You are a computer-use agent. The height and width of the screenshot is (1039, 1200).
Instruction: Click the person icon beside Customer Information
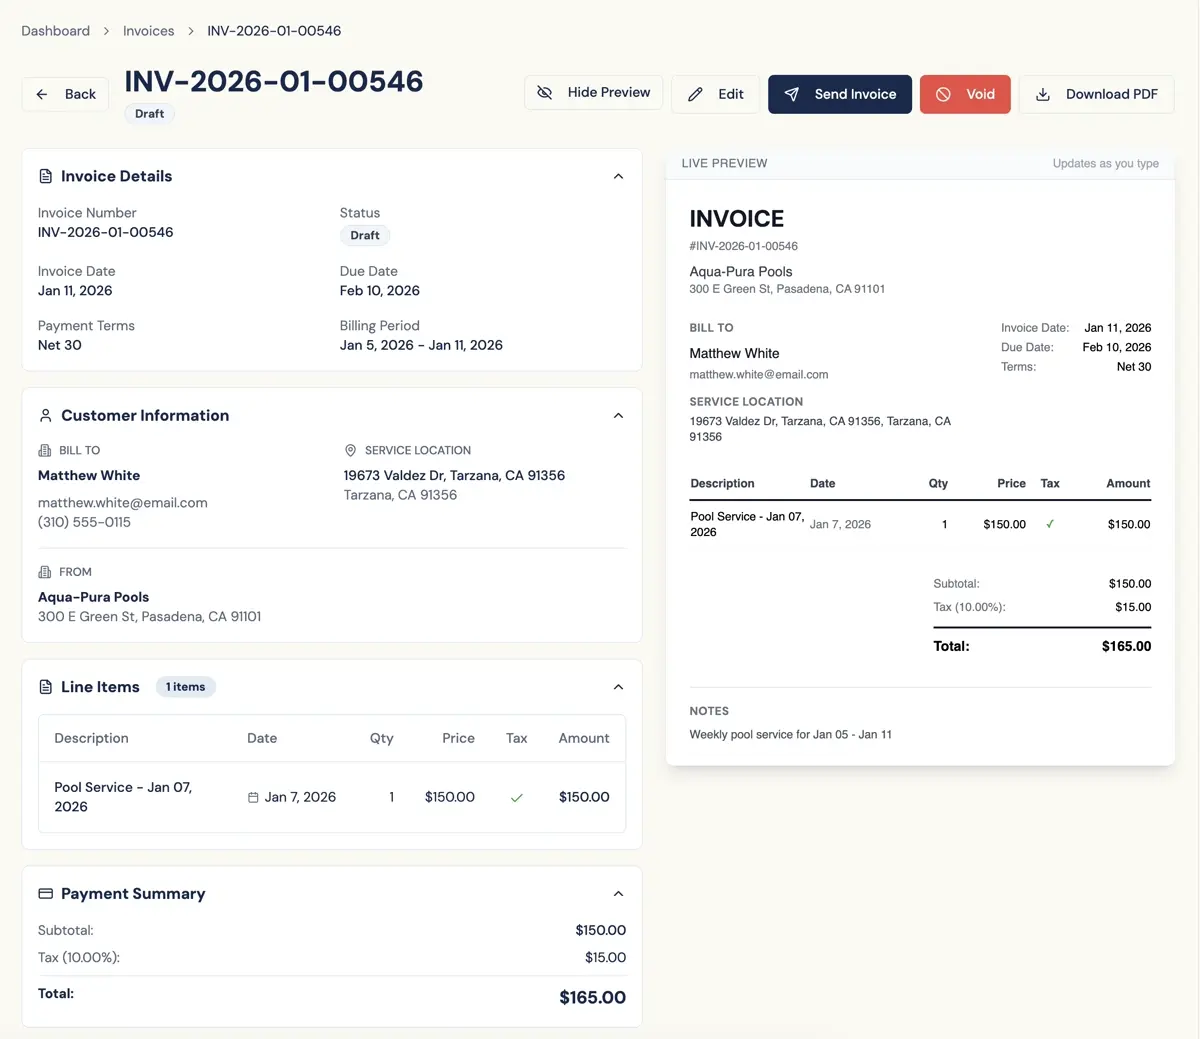45,415
